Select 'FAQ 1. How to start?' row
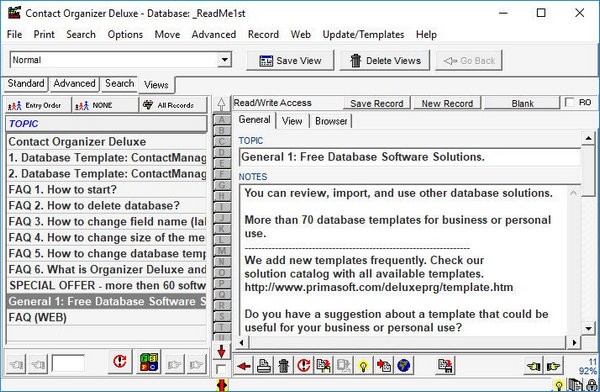The width and height of the screenshot is (600, 392). pyautogui.click(x=106, y=189)
